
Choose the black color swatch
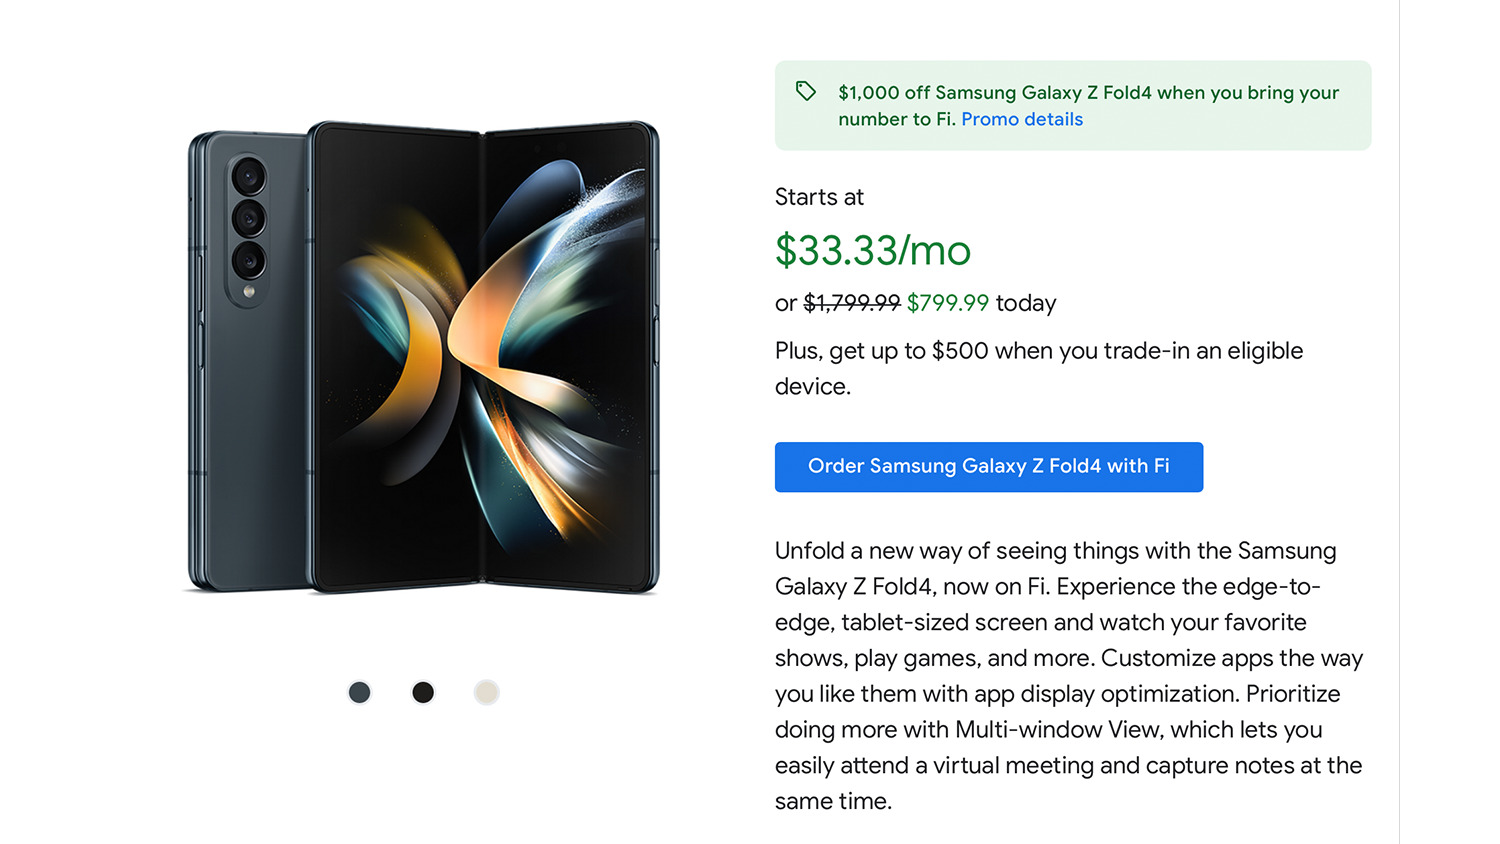click(x=423, y=692)
